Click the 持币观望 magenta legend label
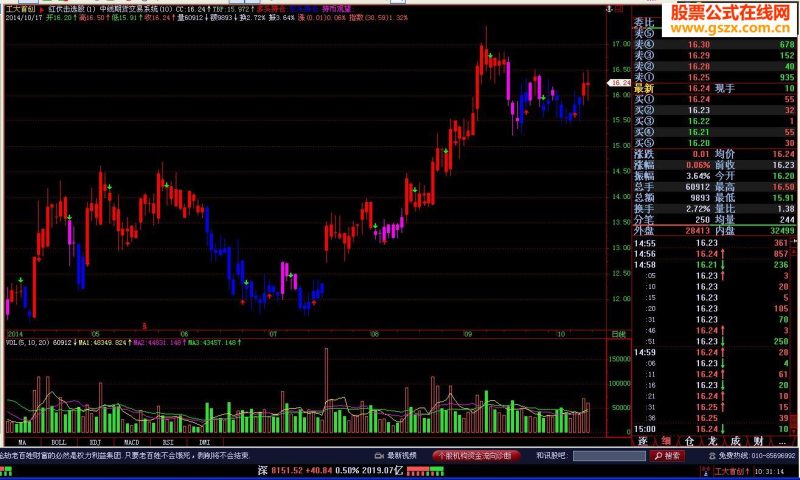 [336, 10]
